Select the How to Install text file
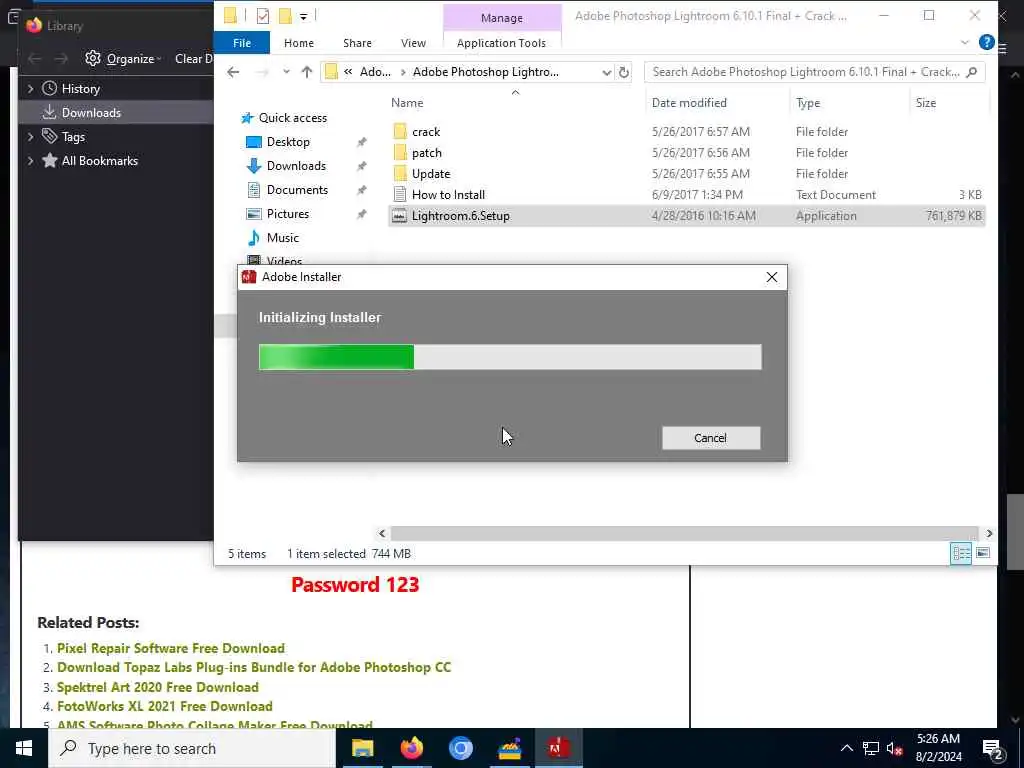1024x768 pixels. (x=448, y=195)
